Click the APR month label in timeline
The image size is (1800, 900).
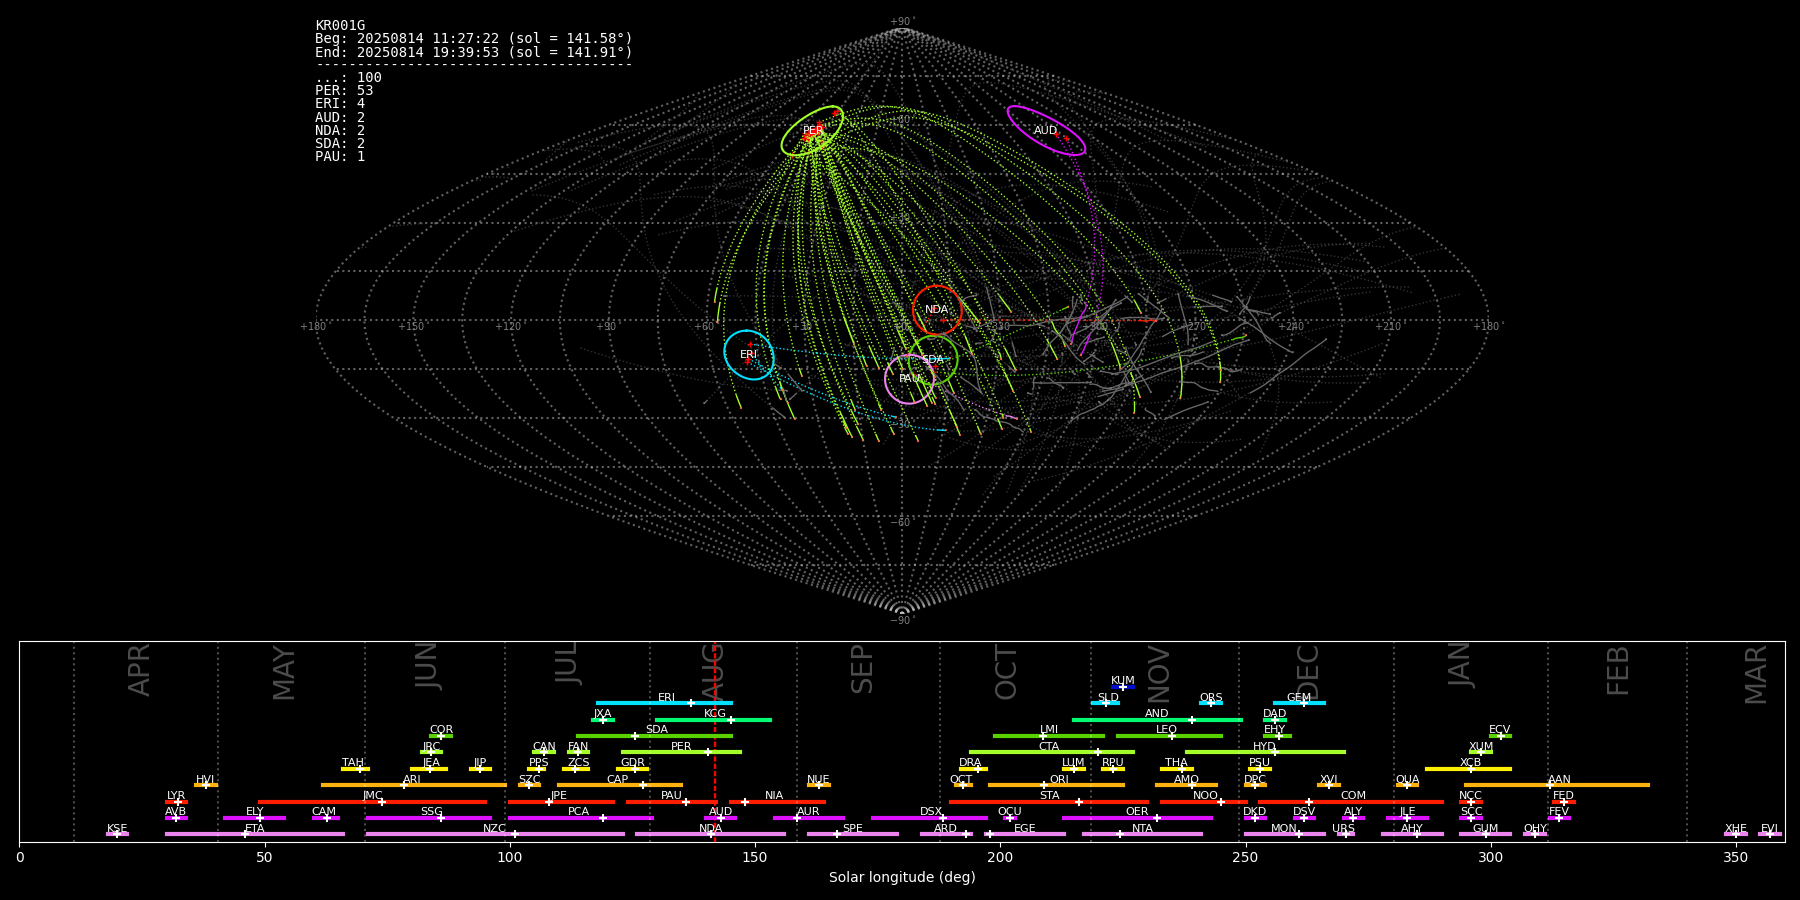click(x=139, y=670)
